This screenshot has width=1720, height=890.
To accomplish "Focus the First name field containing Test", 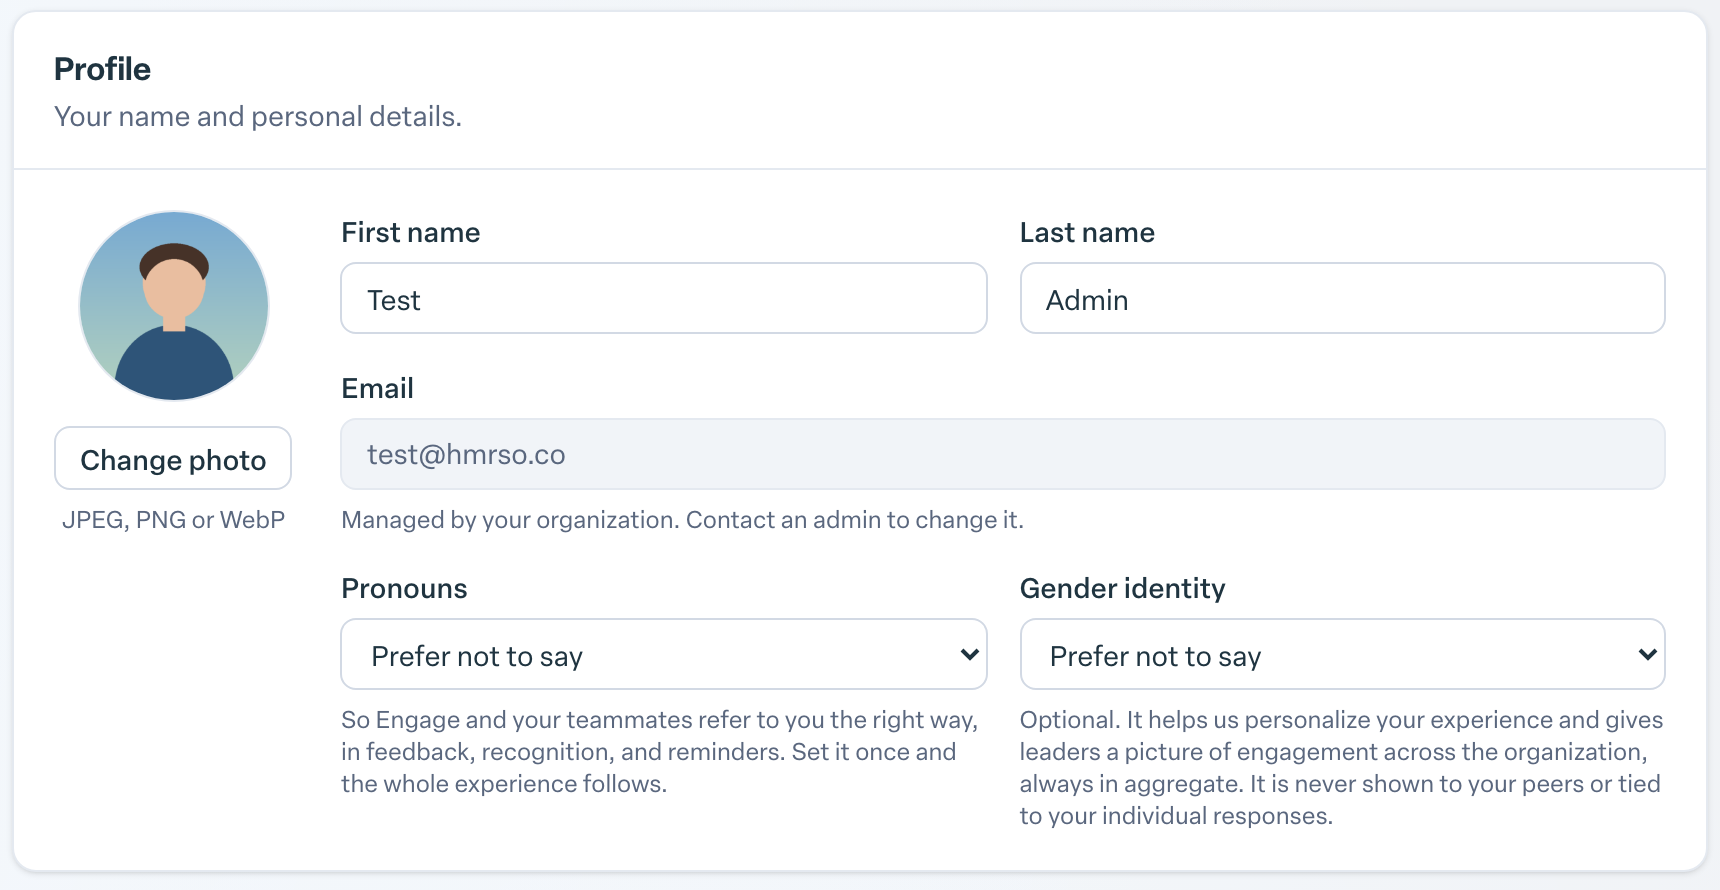I will coord(664,298).
